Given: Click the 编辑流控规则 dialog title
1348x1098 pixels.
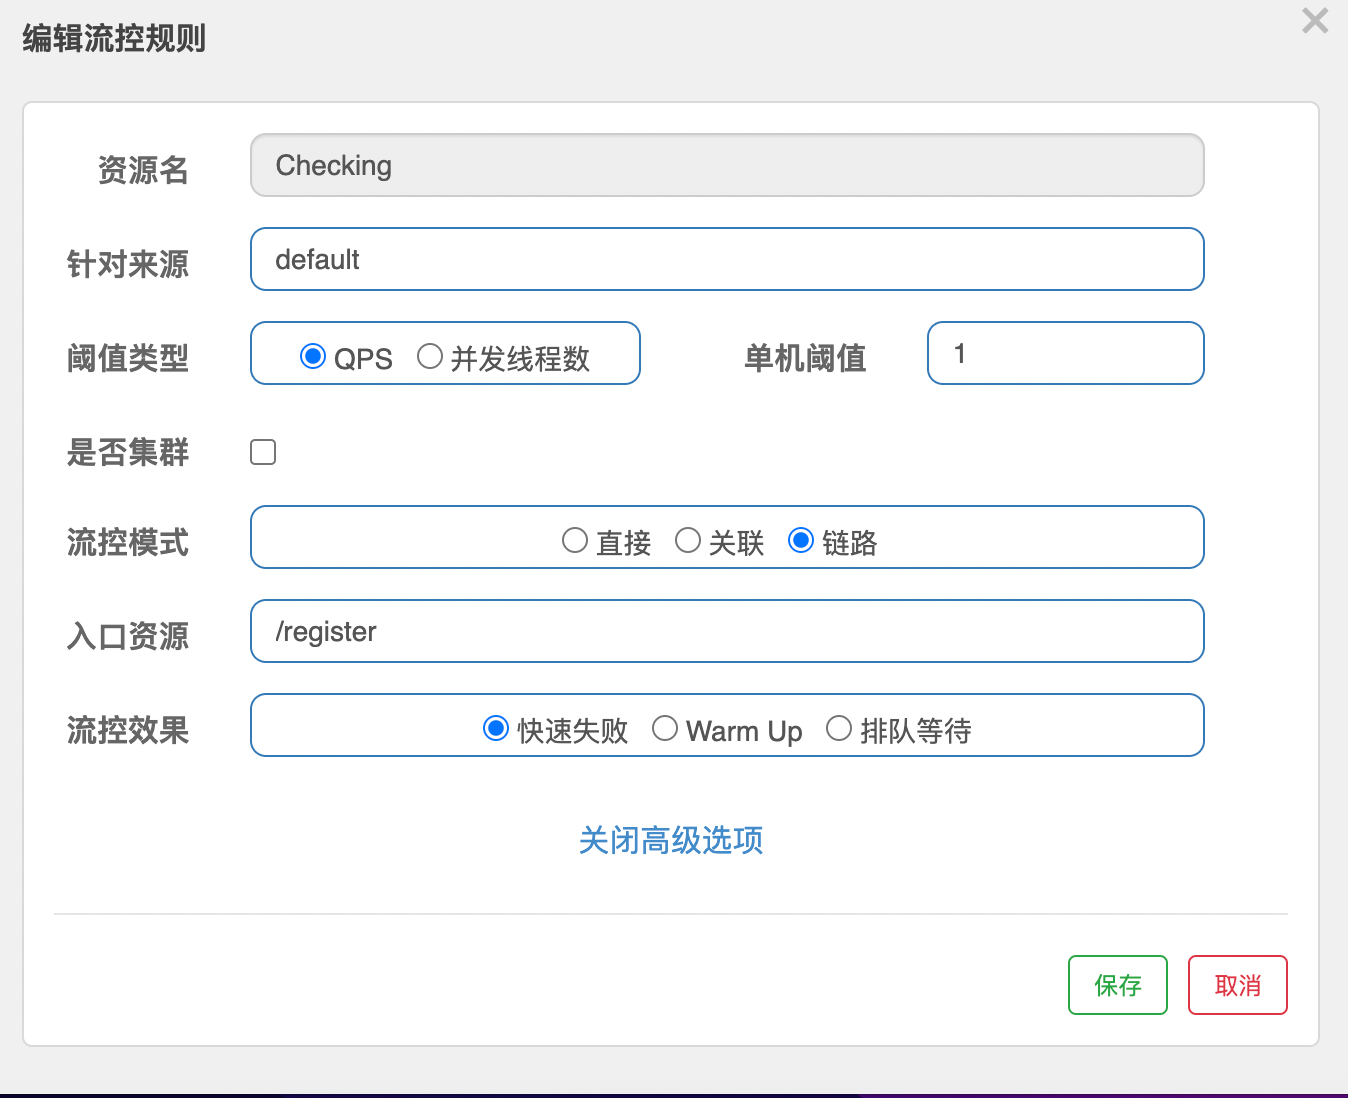Looking at the screenshot, I should (114, 39).
